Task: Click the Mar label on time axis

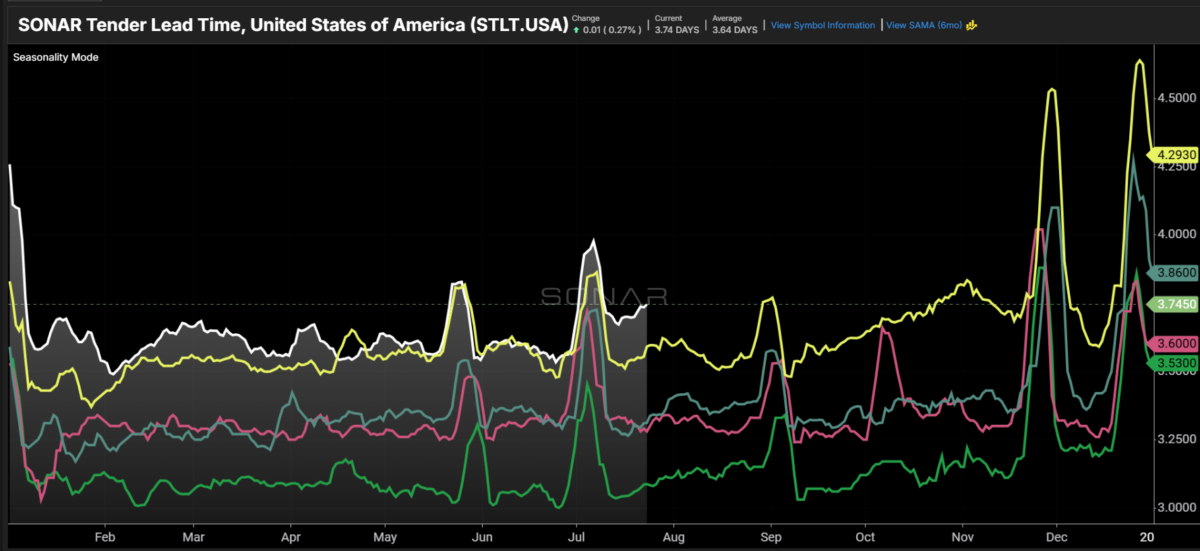Action: pyautogui.click(x=193, y=536)
